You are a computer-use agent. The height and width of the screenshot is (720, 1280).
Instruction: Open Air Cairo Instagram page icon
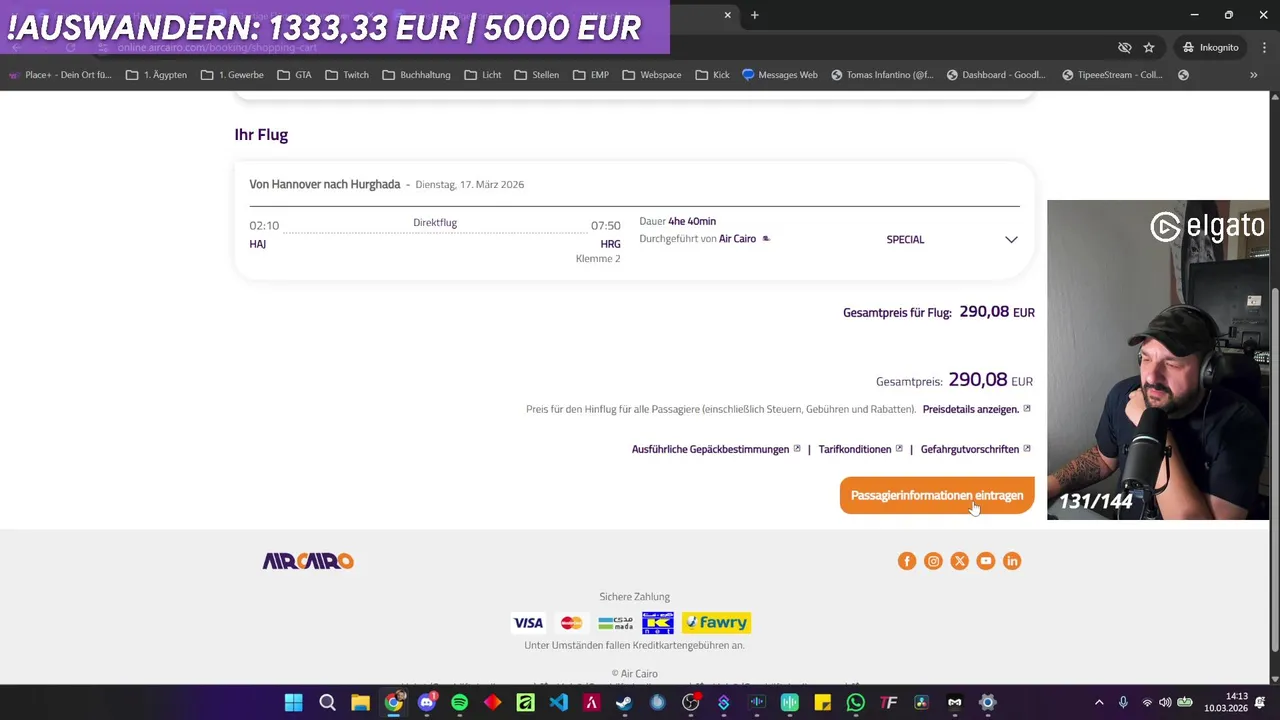933,561
